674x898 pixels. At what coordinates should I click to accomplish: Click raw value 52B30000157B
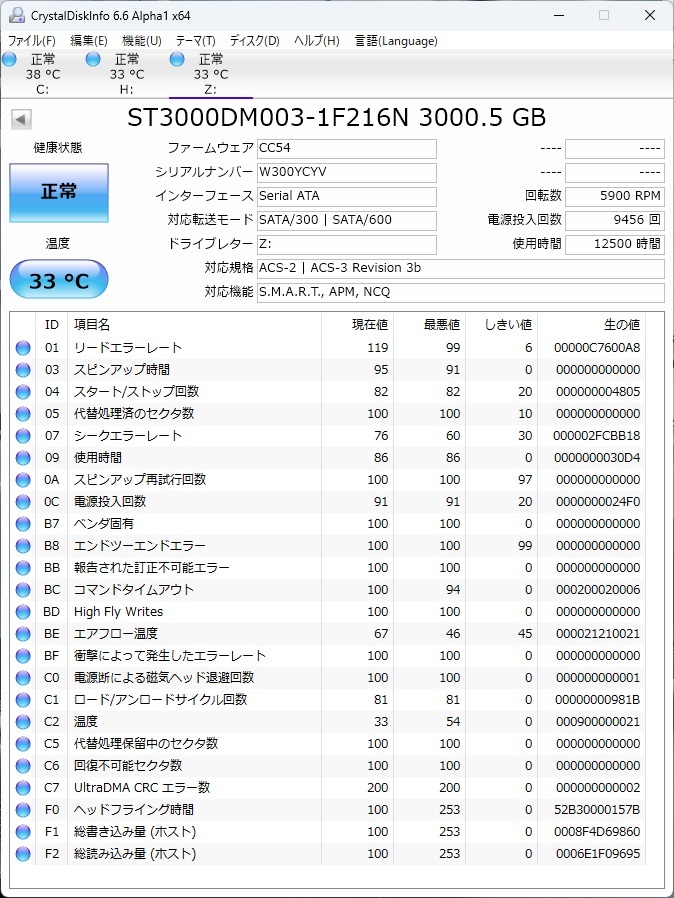[597, 810]
